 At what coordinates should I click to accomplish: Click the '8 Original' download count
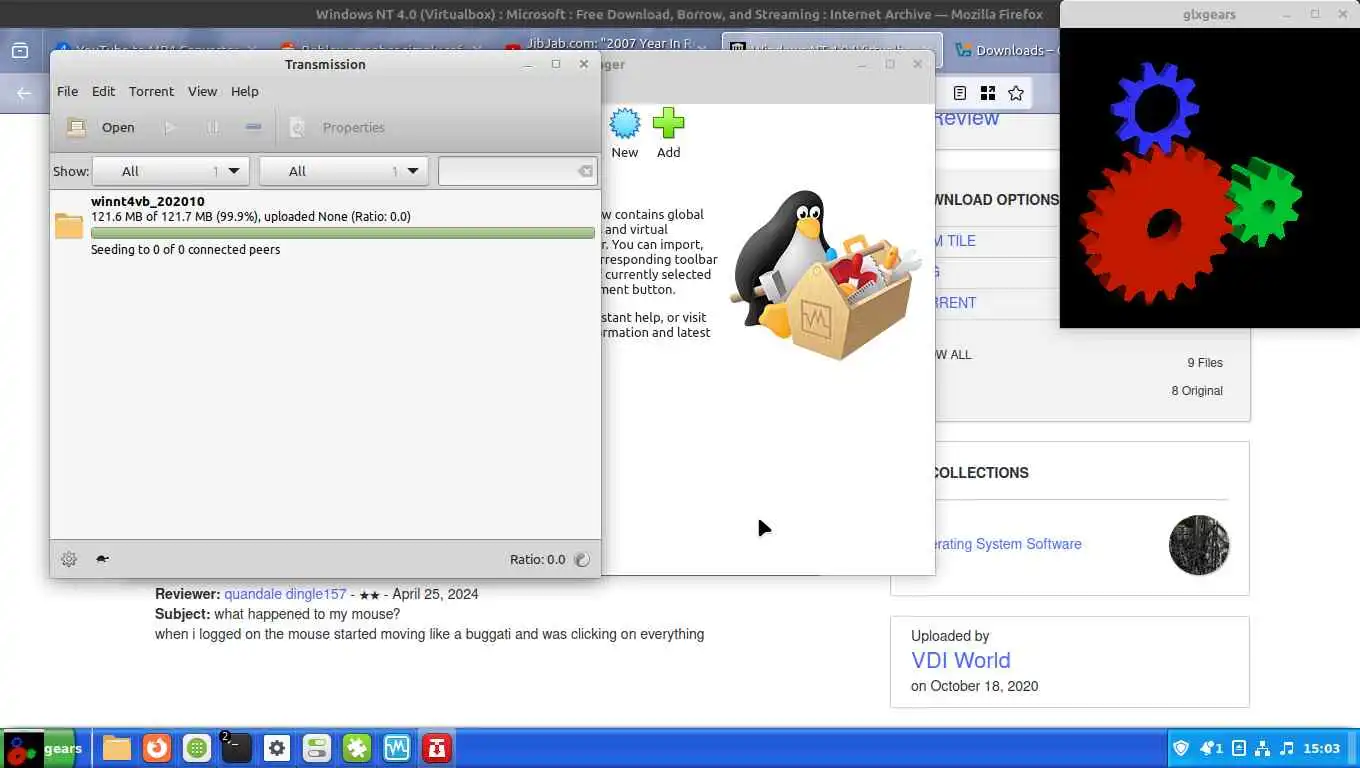[1197, 391]
